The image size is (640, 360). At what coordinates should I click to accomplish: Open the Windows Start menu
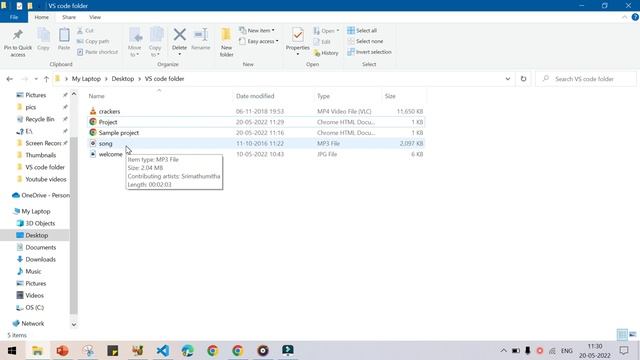(12, 351)
